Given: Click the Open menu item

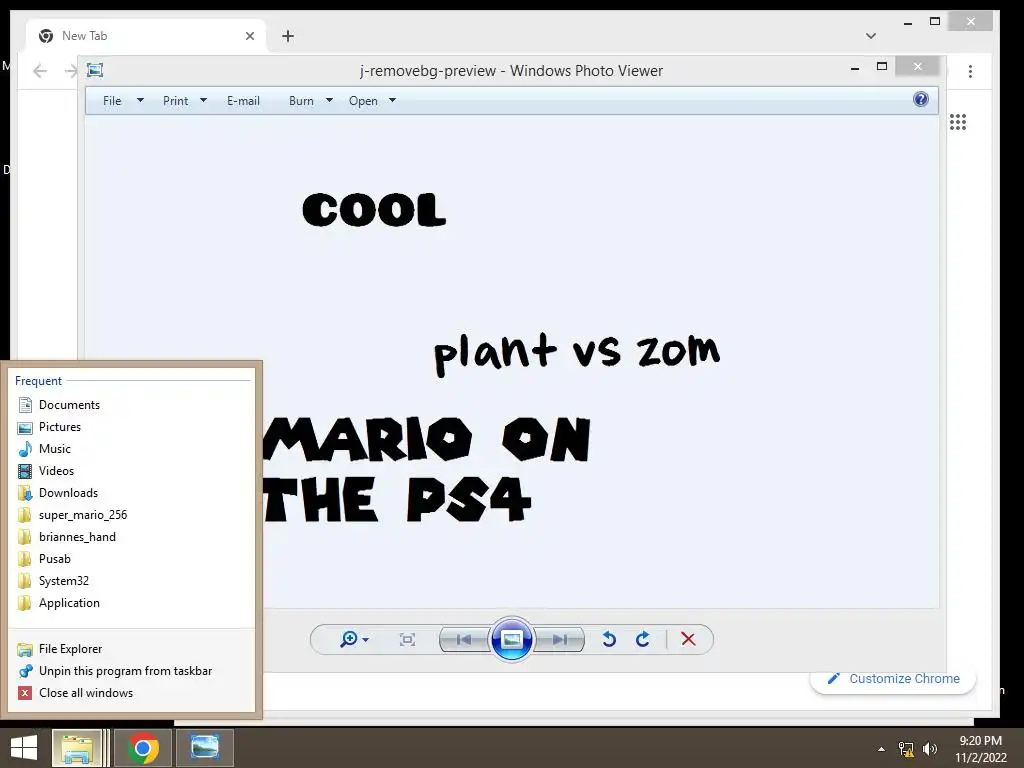Looking at the screenshot, I should [x=363, y=101].
